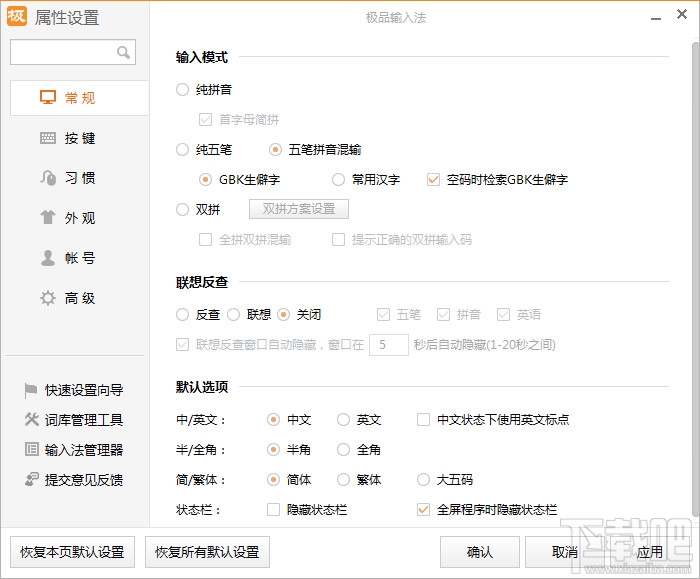
Task: Open 快速设置向导 link
Action: tap(84, 390)
